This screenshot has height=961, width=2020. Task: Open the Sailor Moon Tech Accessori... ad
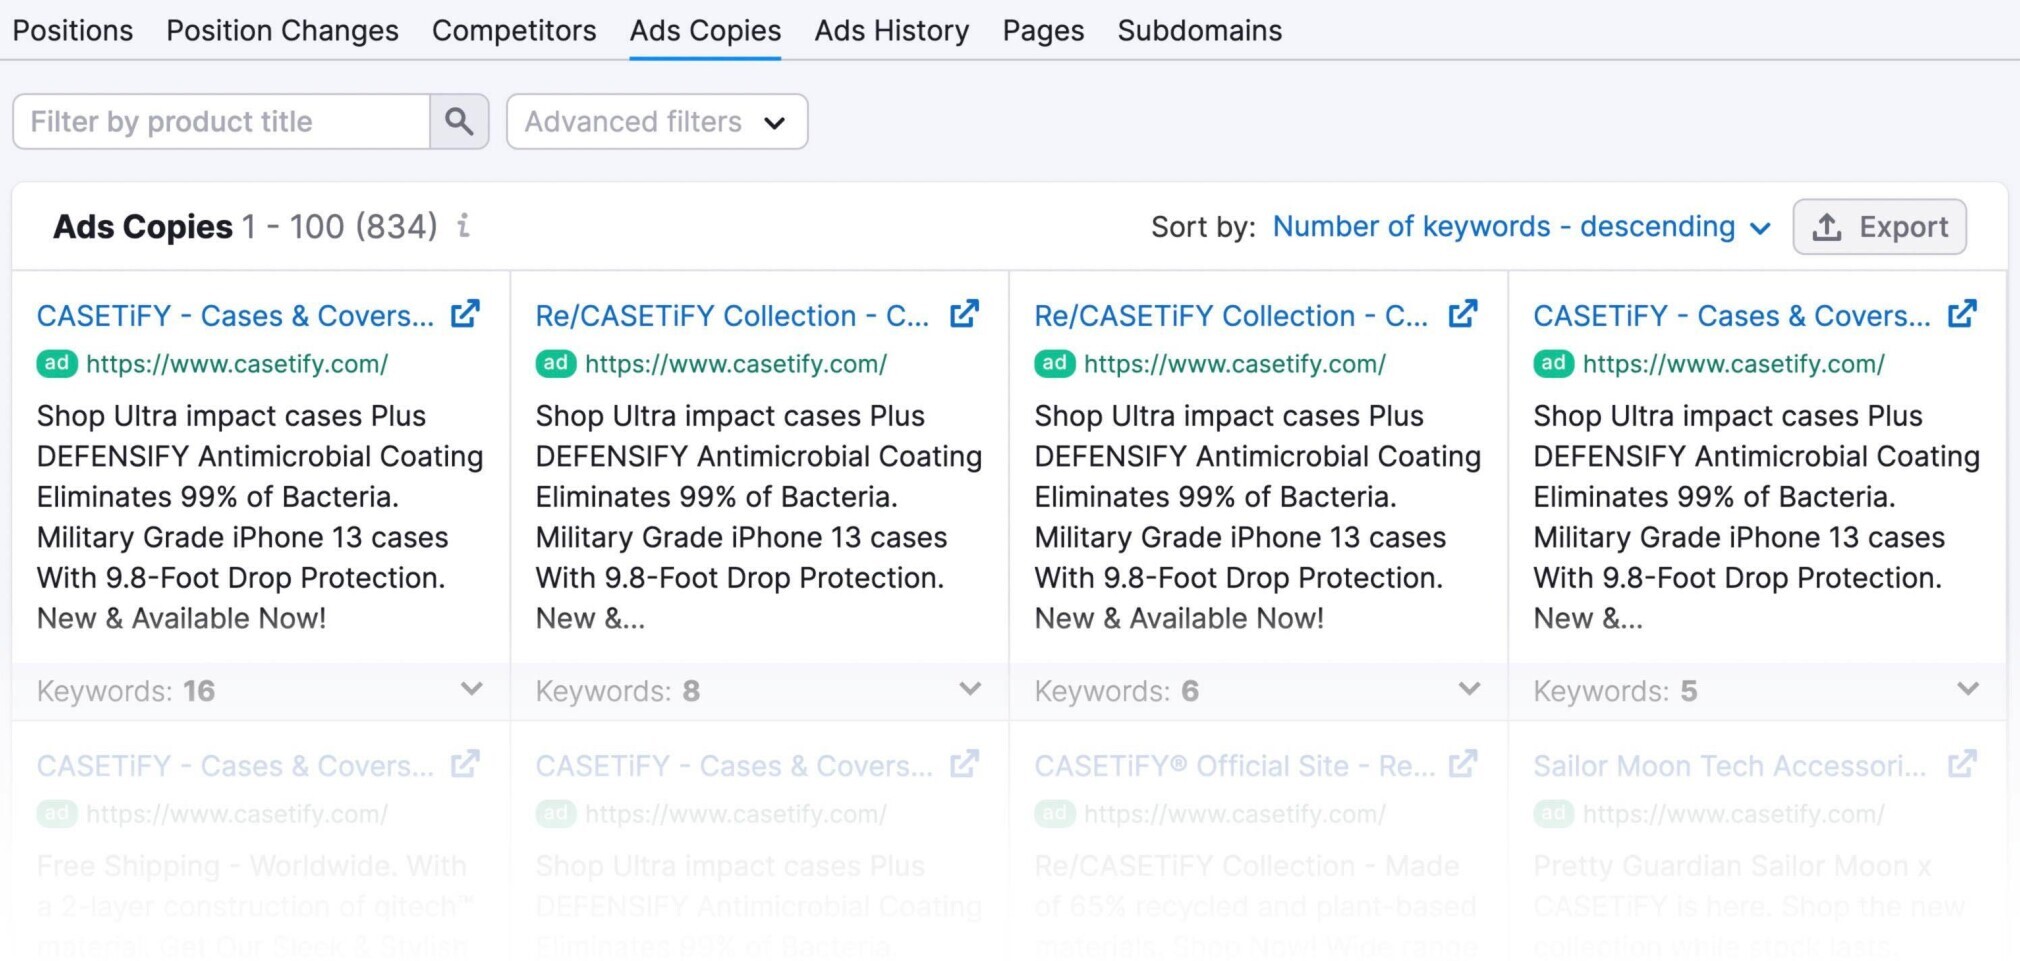1730,766
